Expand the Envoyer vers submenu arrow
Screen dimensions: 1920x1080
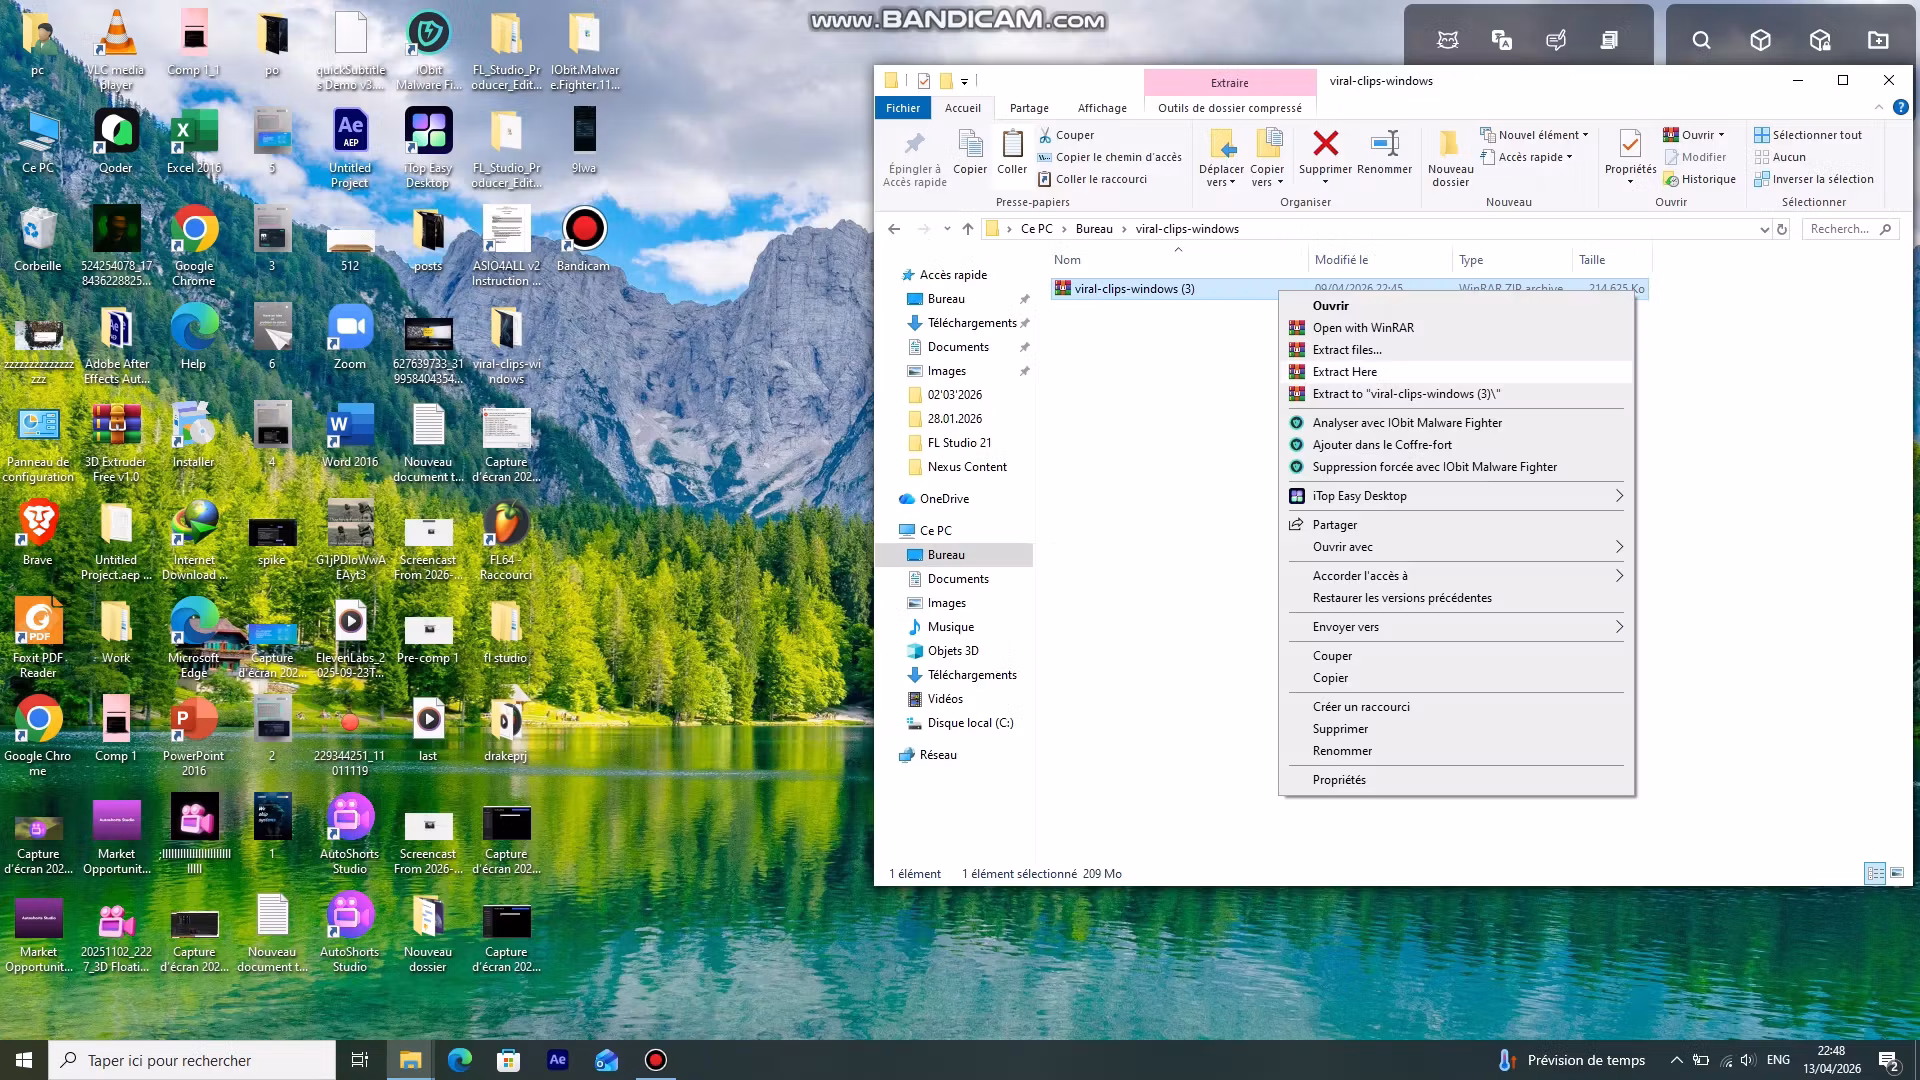1619,627
